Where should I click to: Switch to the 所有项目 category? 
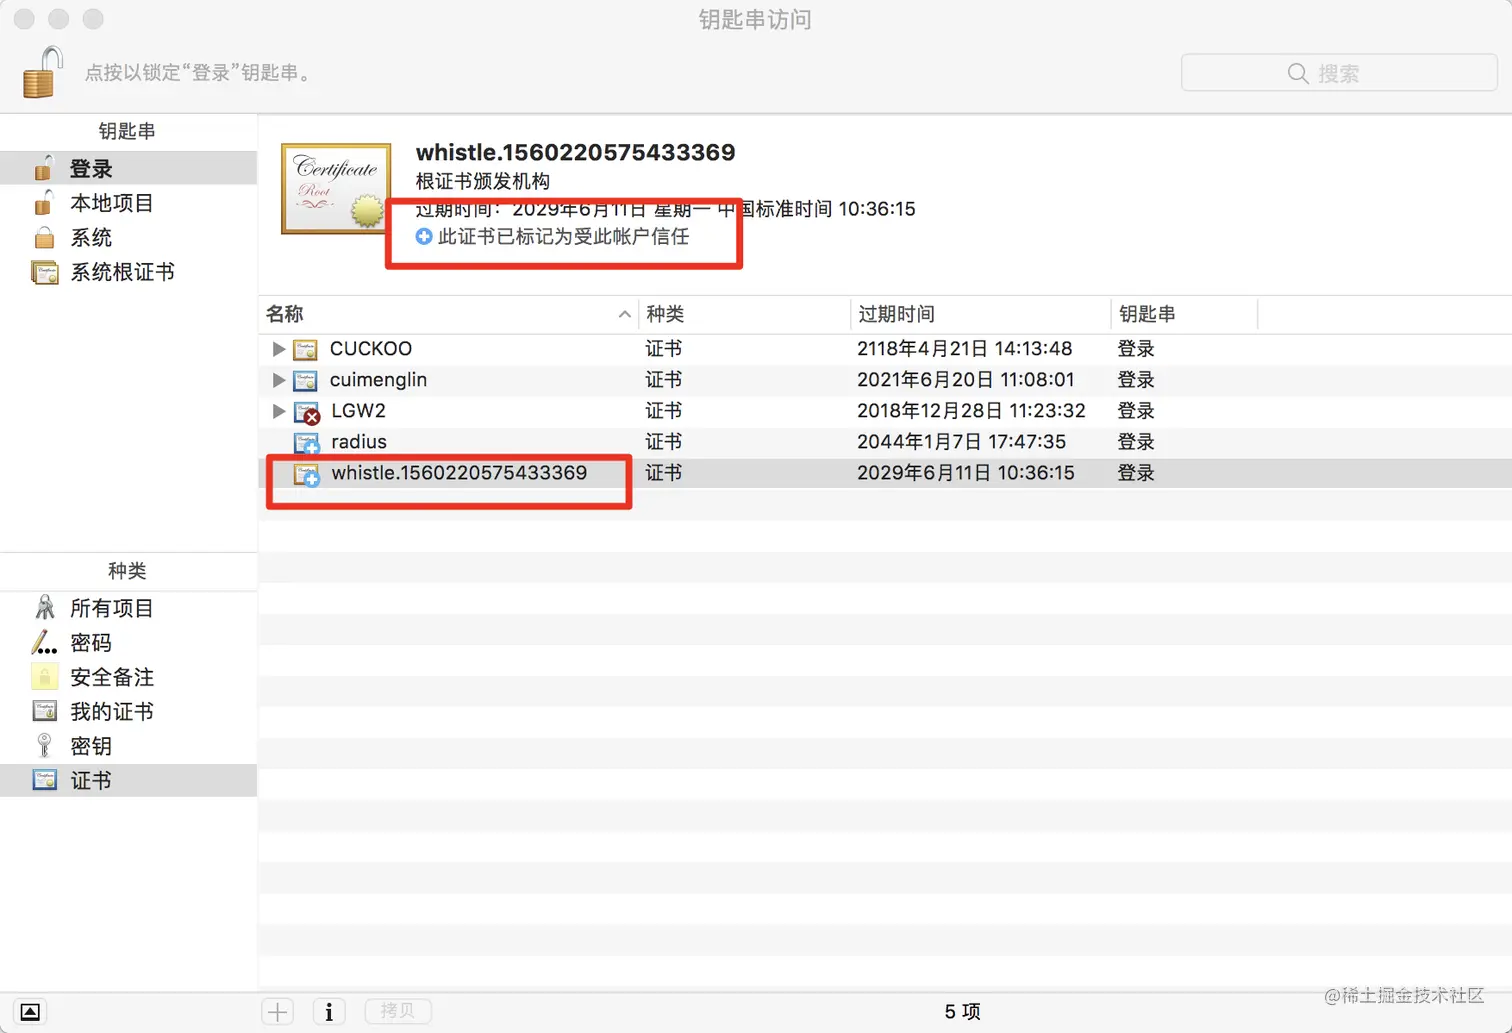tap(110, 607)
